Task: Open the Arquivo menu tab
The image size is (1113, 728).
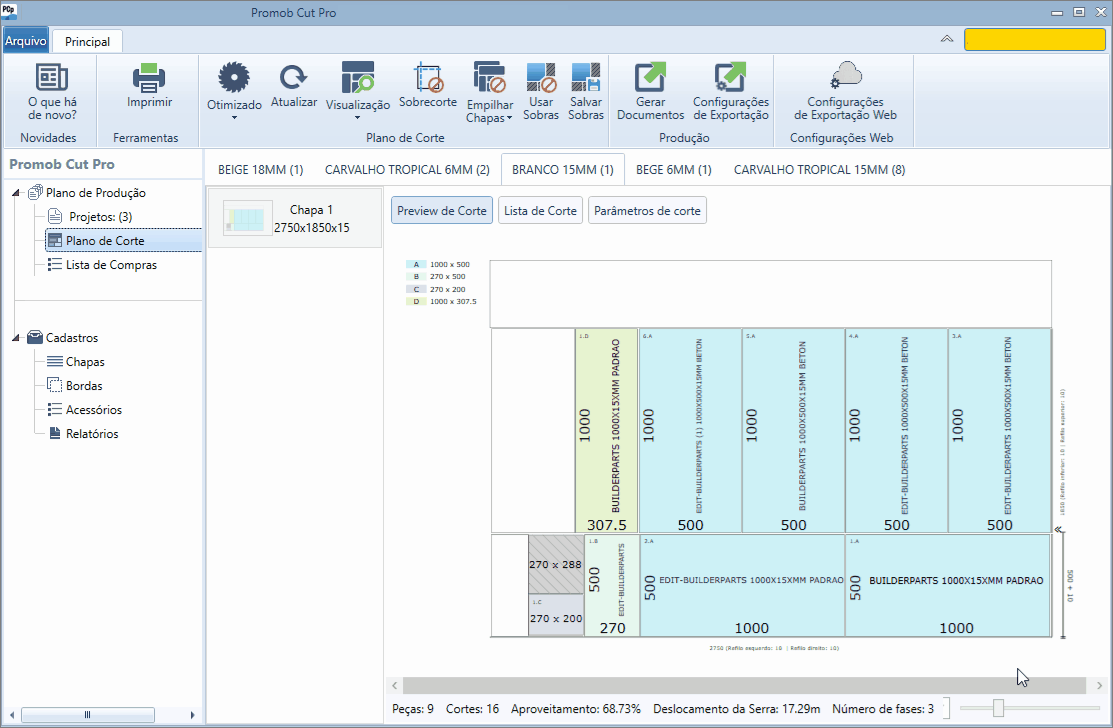Action: (x=26, y=41)
